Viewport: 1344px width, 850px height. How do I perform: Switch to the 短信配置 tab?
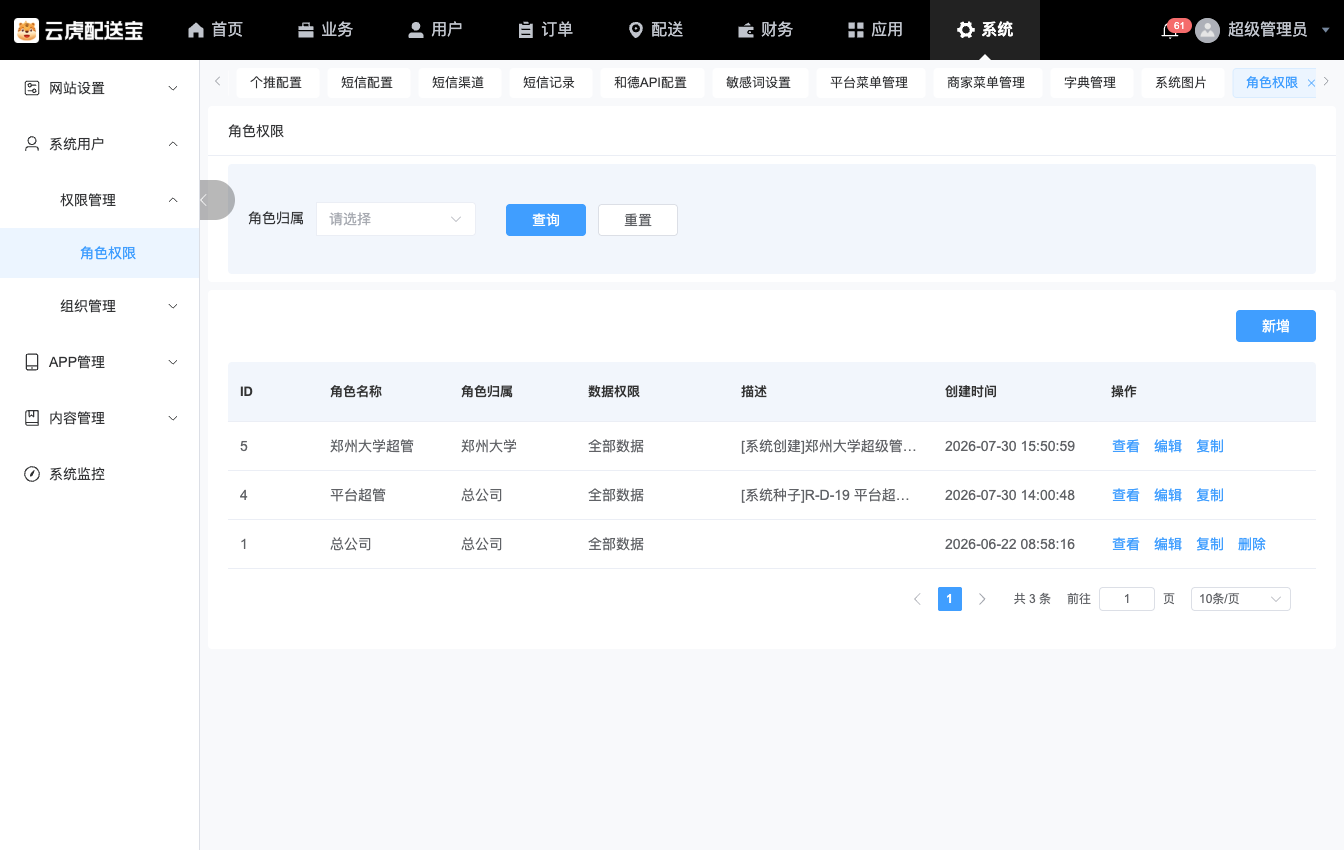pos(367,83)
